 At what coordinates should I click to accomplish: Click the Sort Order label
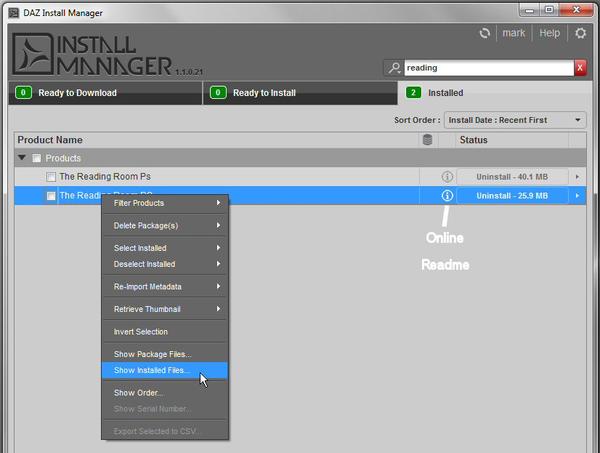(x=417, y=120)
